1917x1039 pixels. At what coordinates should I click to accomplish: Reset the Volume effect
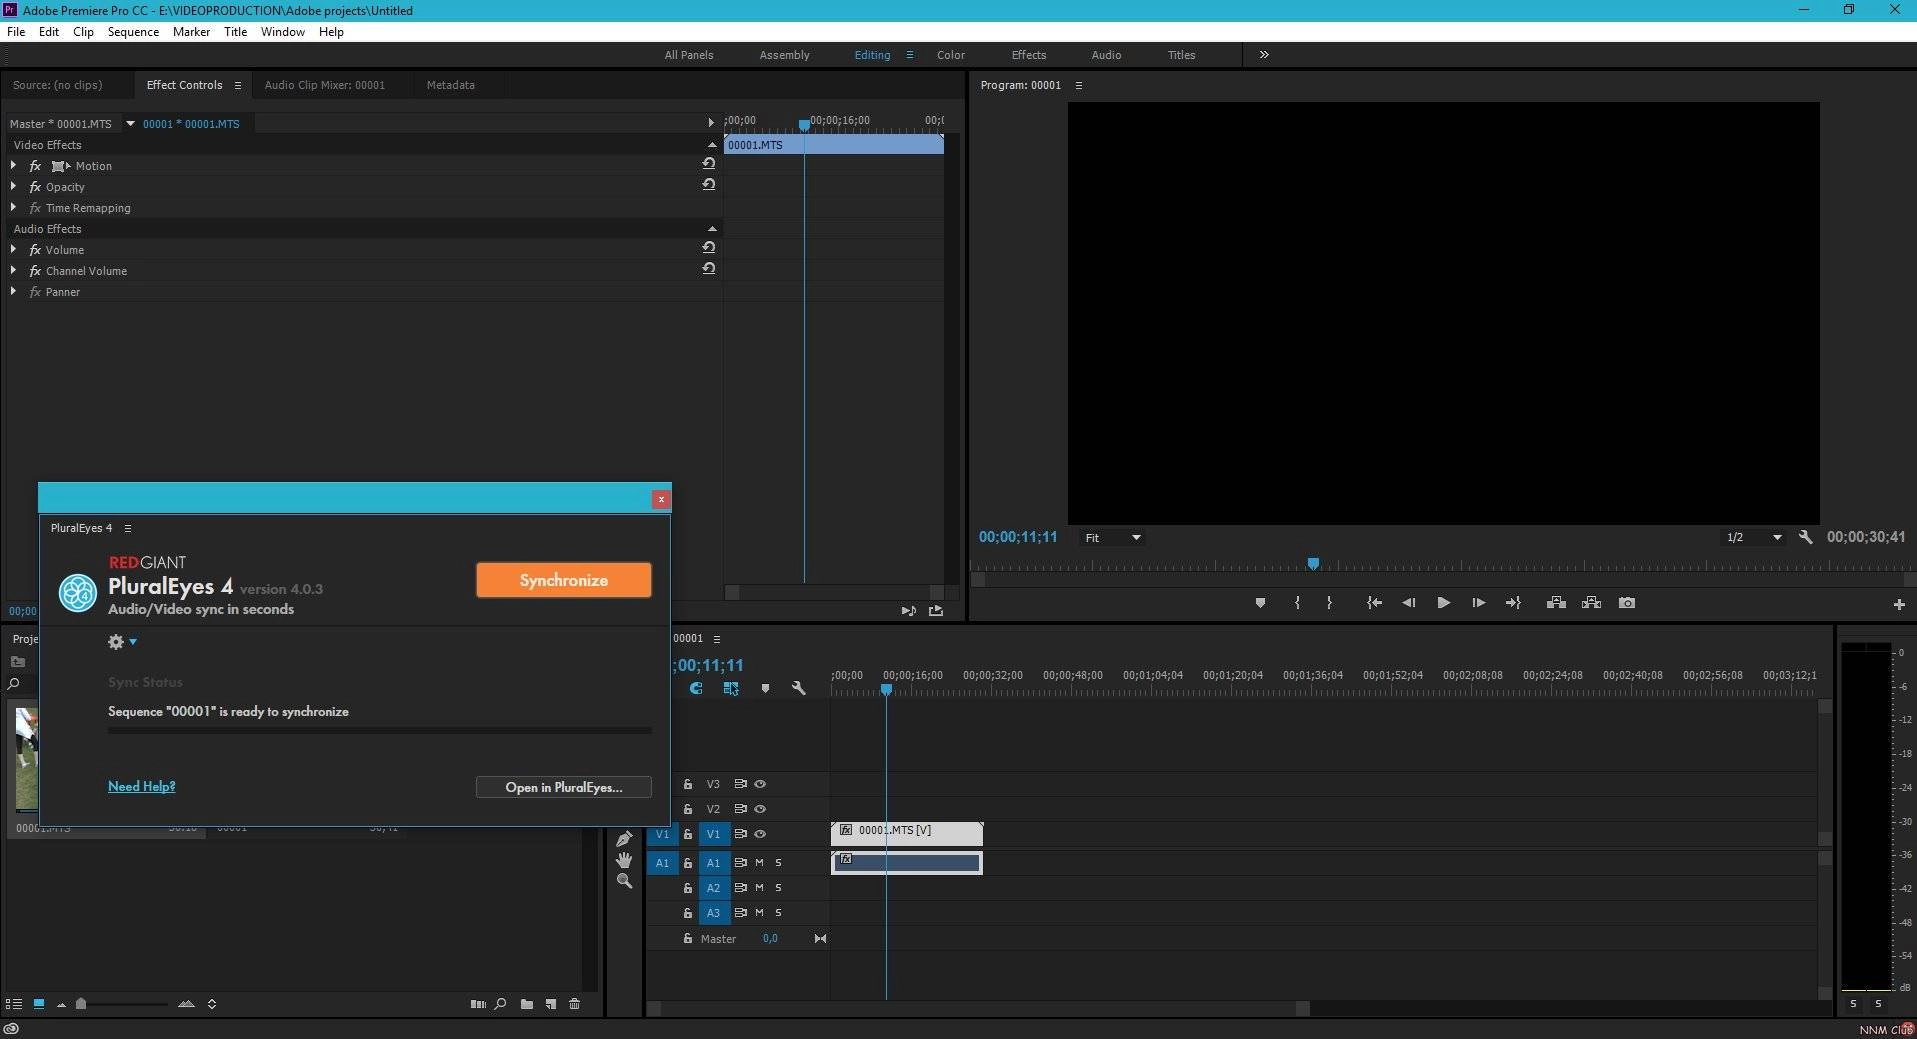tap(709, 247)
